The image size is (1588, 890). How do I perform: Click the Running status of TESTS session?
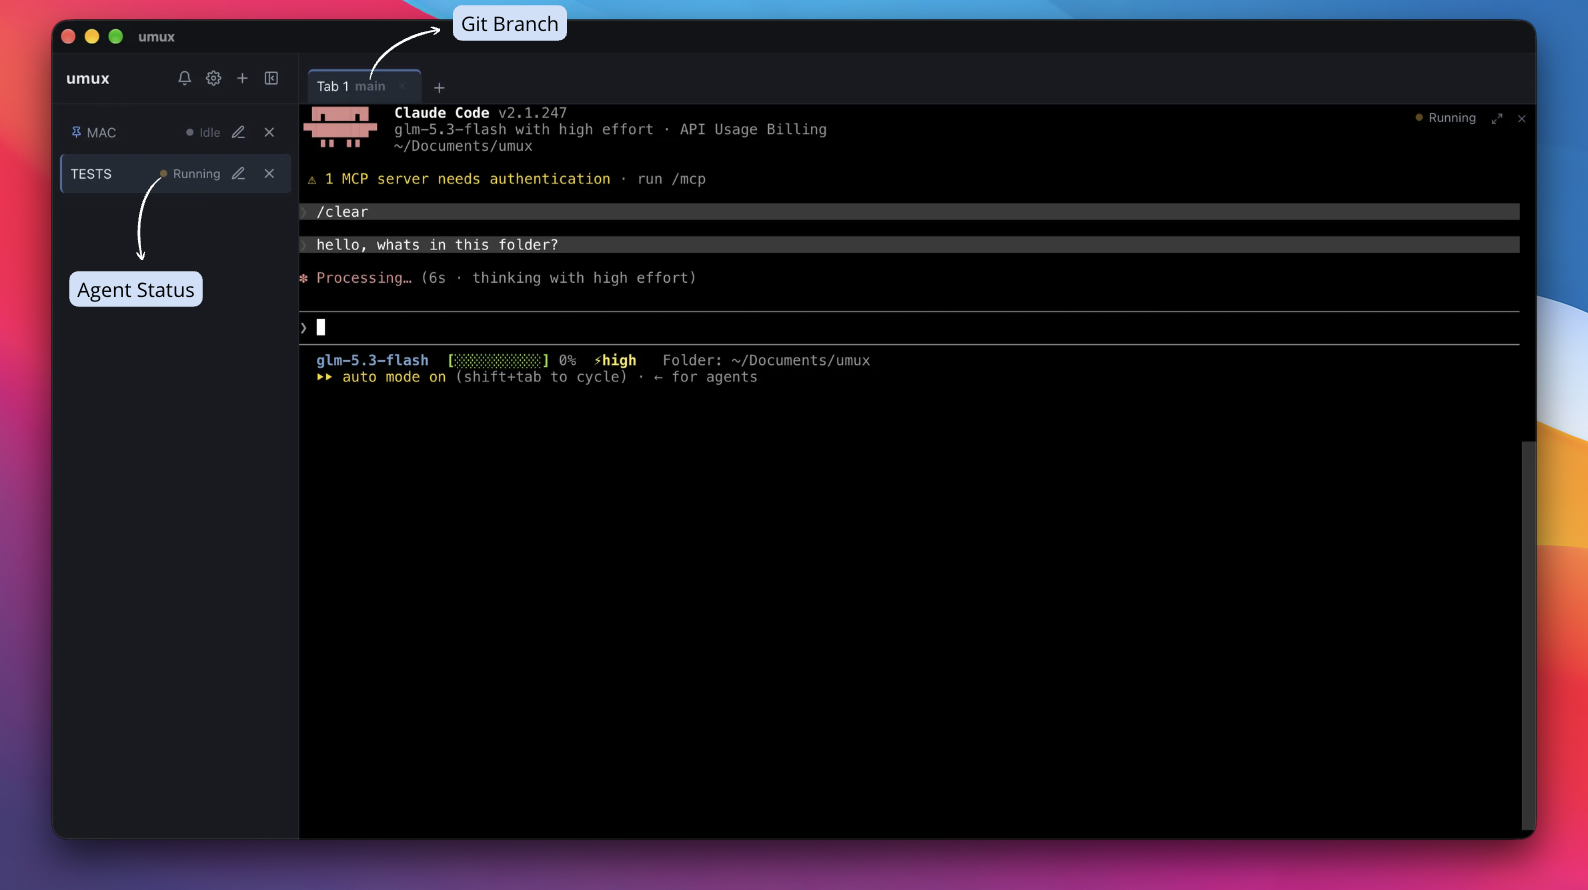click(x=190, y=173)
